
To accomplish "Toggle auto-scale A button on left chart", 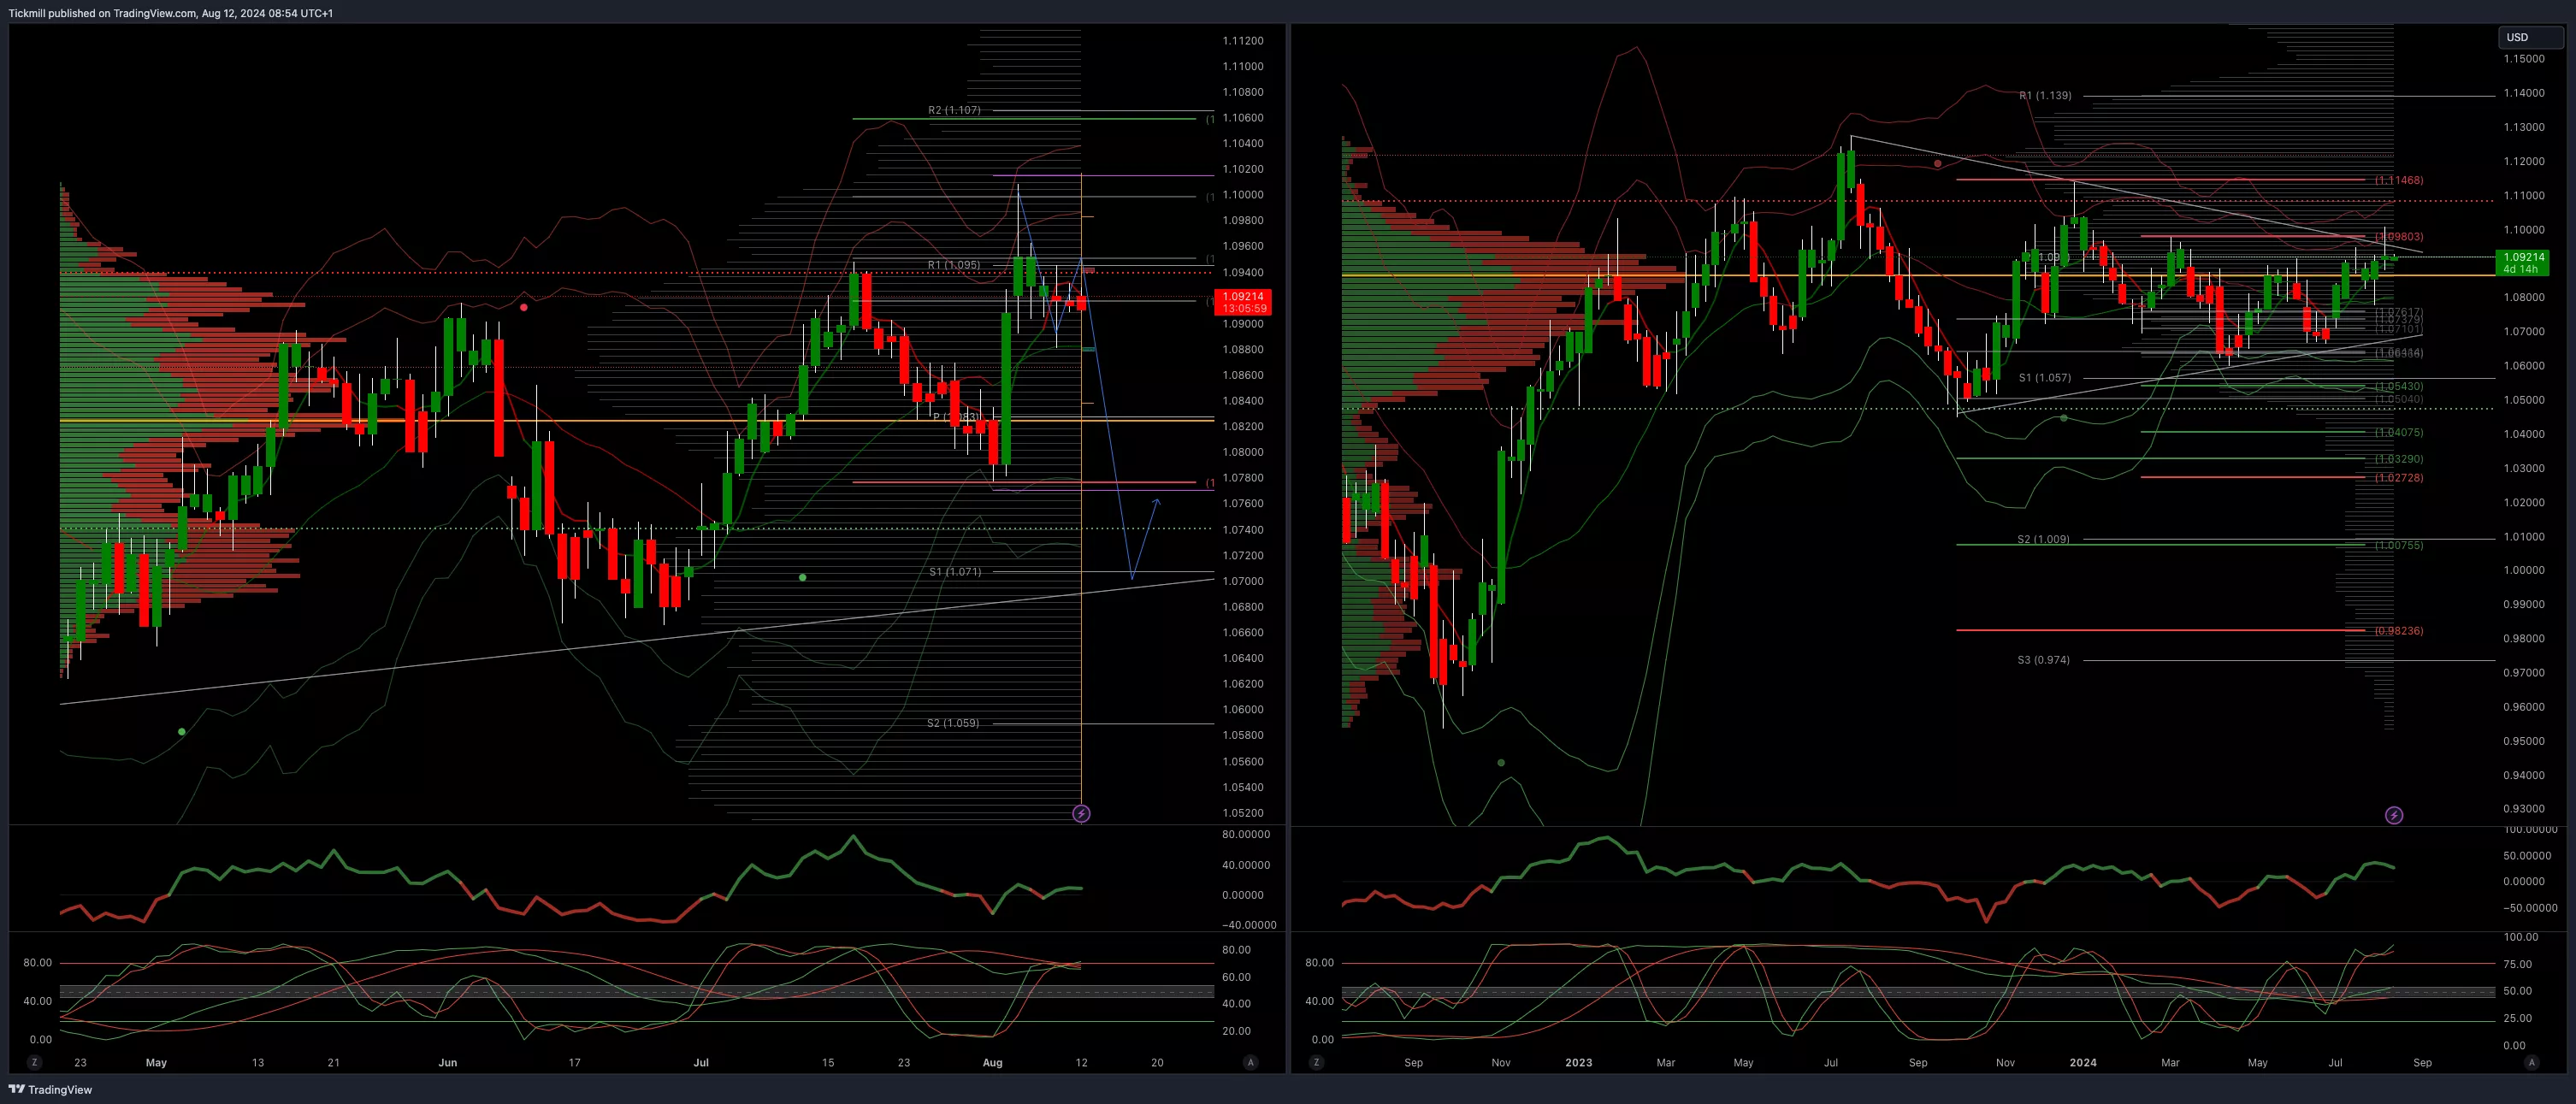I will coord(1250,1062).
